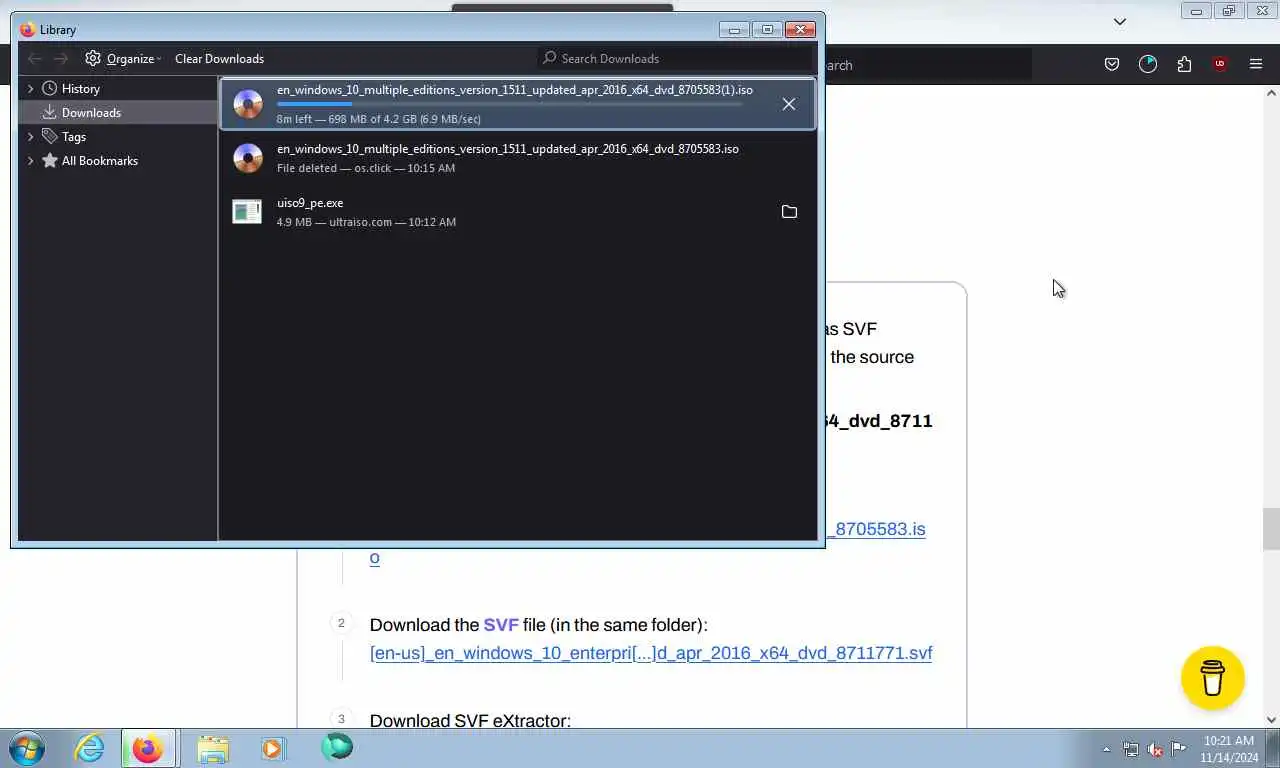This screenshot has height=768, width=1280.
Task: Open the Organize menu
Action: tap(123, 59)
